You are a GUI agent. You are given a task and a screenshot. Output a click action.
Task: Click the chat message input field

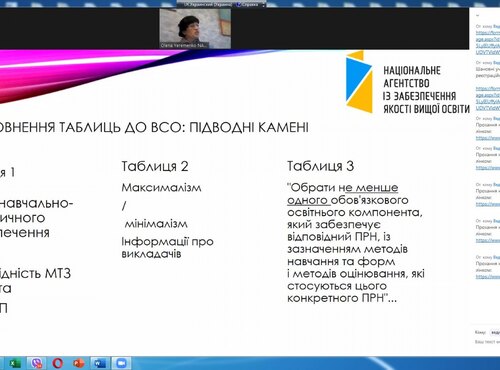click(487, 342)
